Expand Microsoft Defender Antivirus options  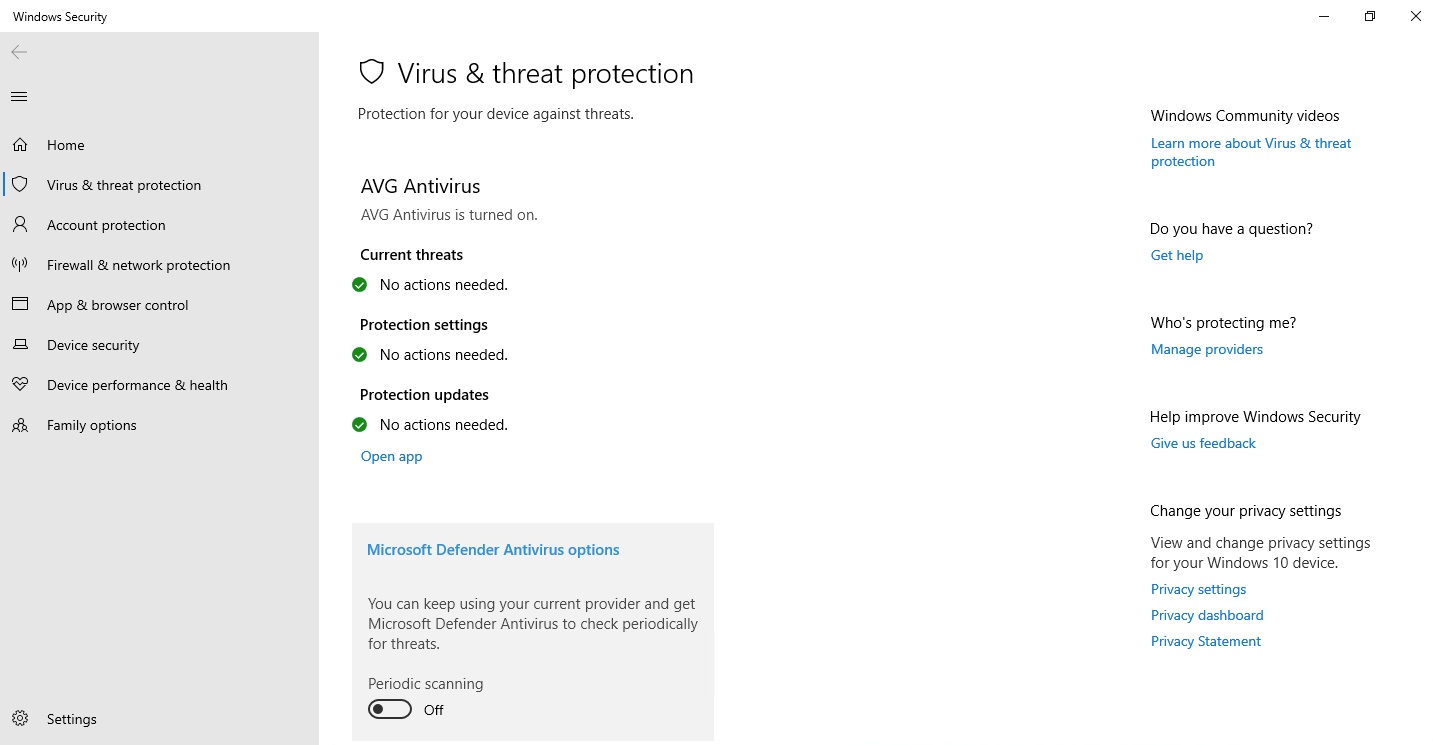[x=493, y=550]
